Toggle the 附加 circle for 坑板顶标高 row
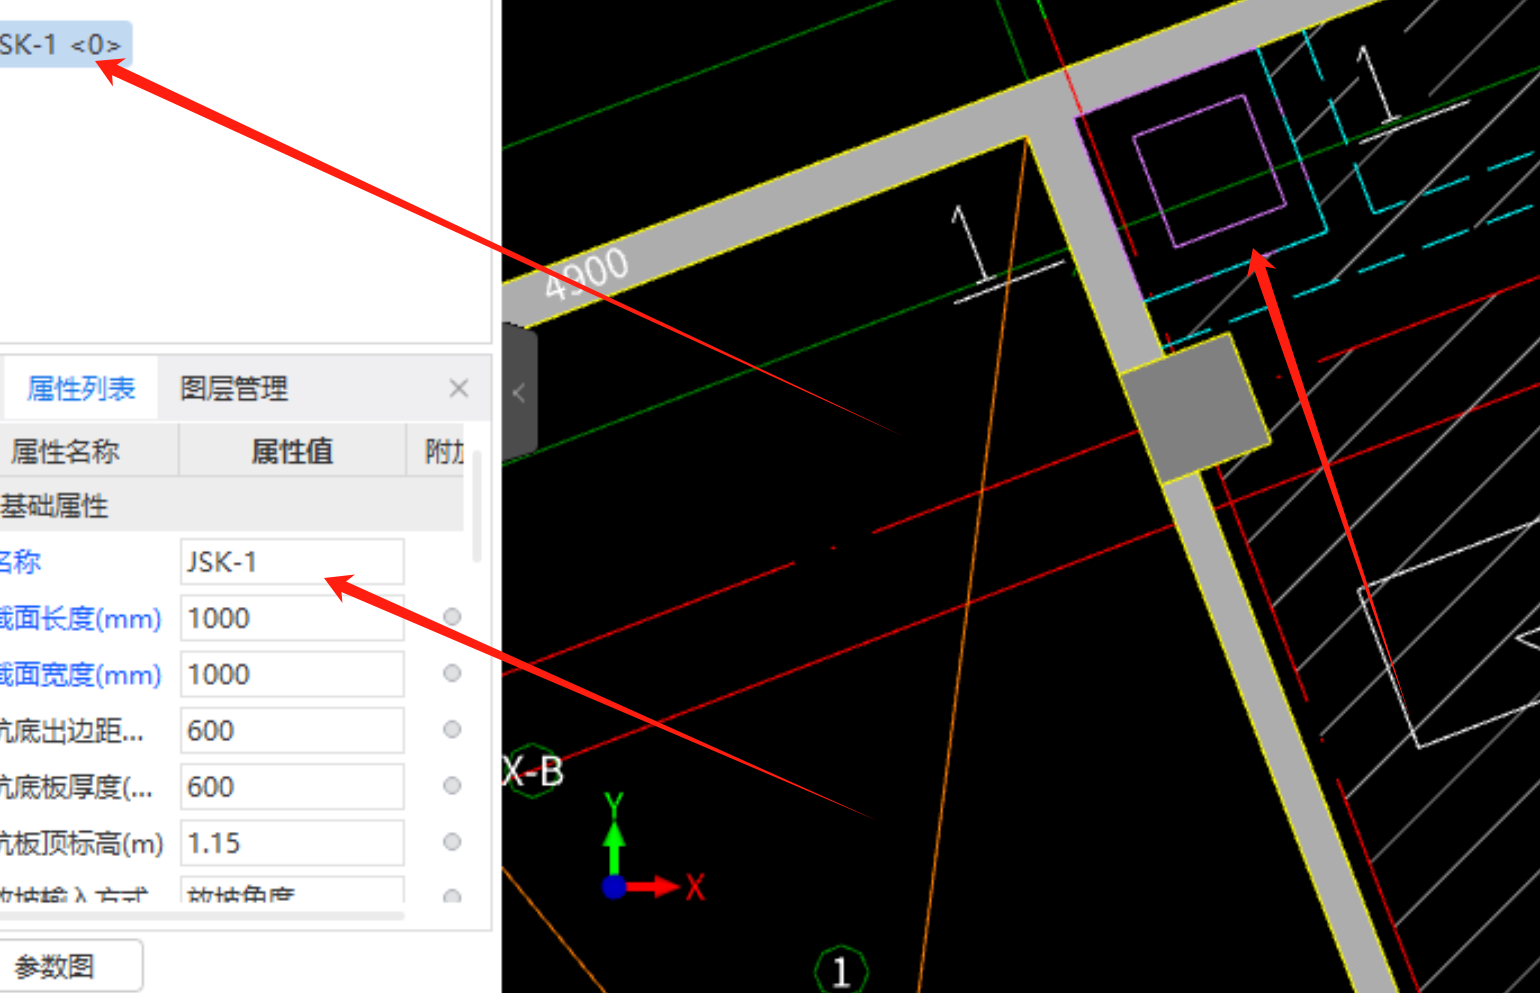The width and height of the screenshot is (1540, 993). [x=452, y=842]
